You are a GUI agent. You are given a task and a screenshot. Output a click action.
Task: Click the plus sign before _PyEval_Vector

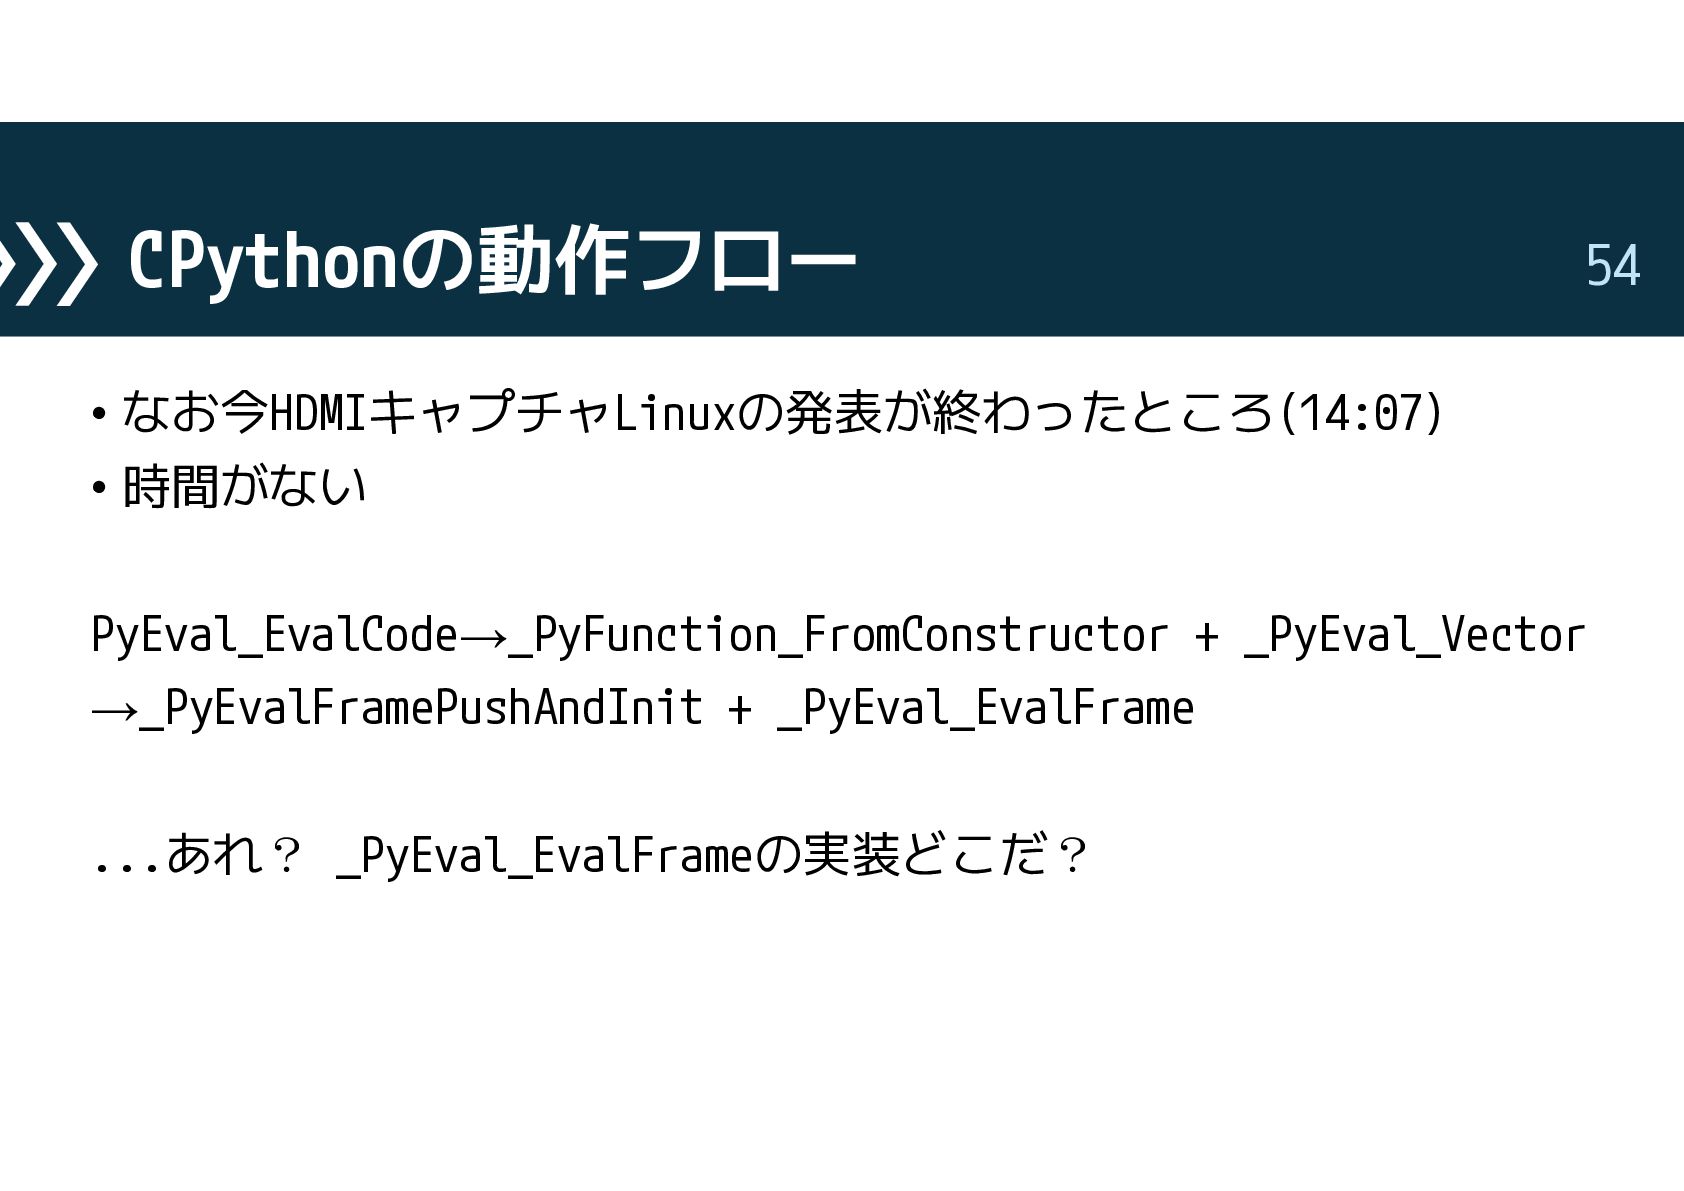[x=1206, y=636]
